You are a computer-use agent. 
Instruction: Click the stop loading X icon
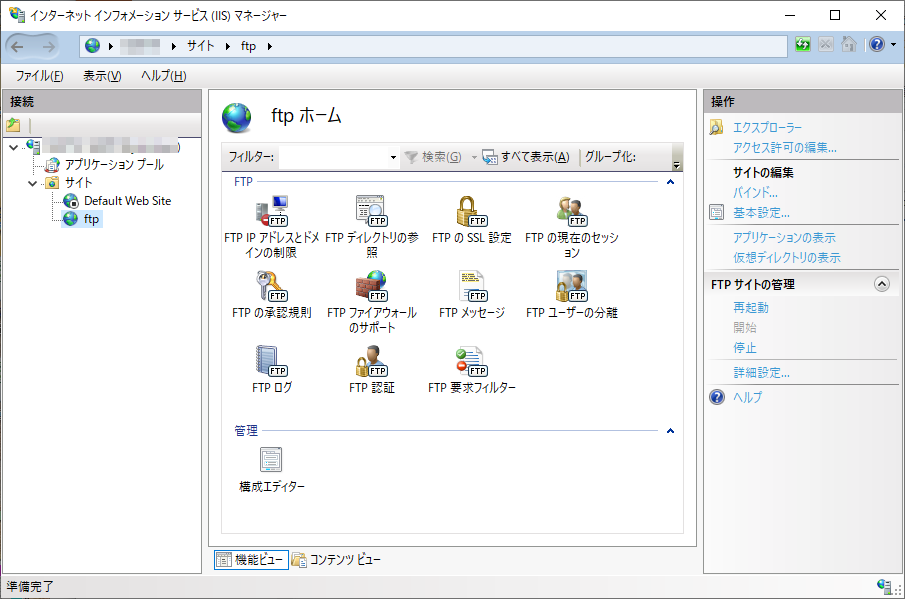826,44
